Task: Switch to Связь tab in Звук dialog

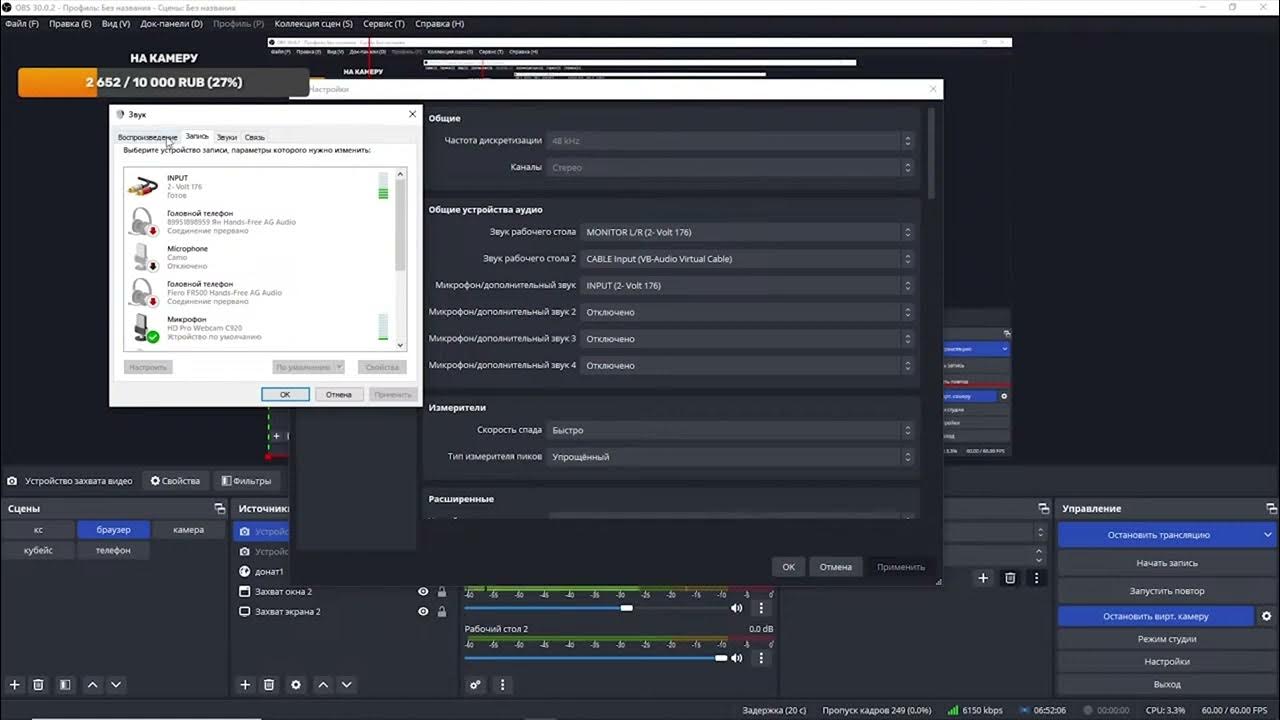Action: pyautogui.click(x=255, y=137)
